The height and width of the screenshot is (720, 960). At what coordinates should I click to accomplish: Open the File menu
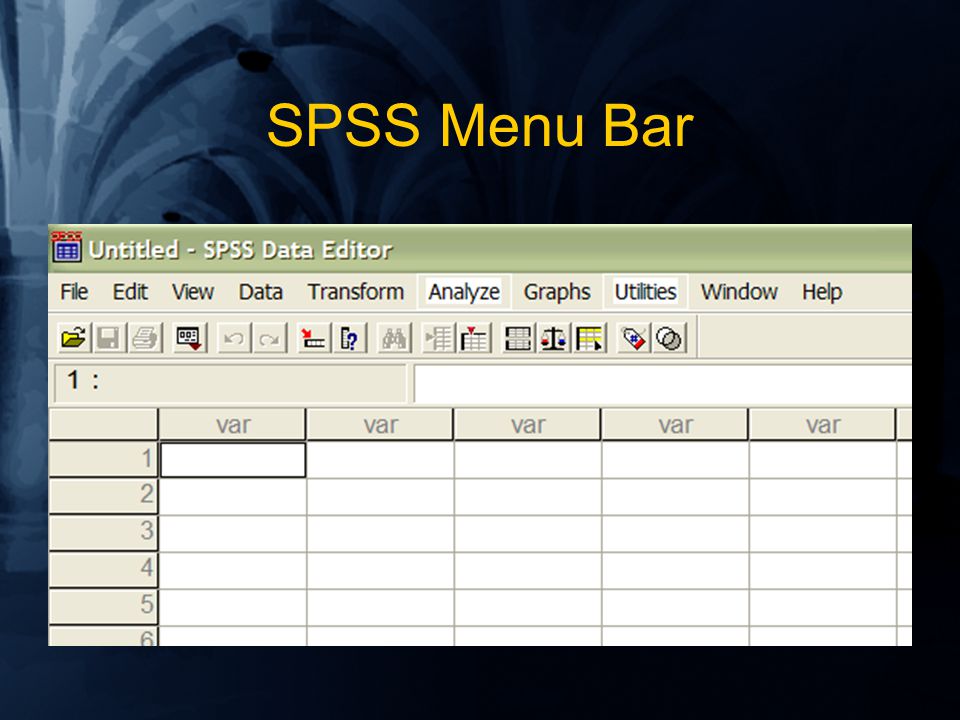[74, 292]
